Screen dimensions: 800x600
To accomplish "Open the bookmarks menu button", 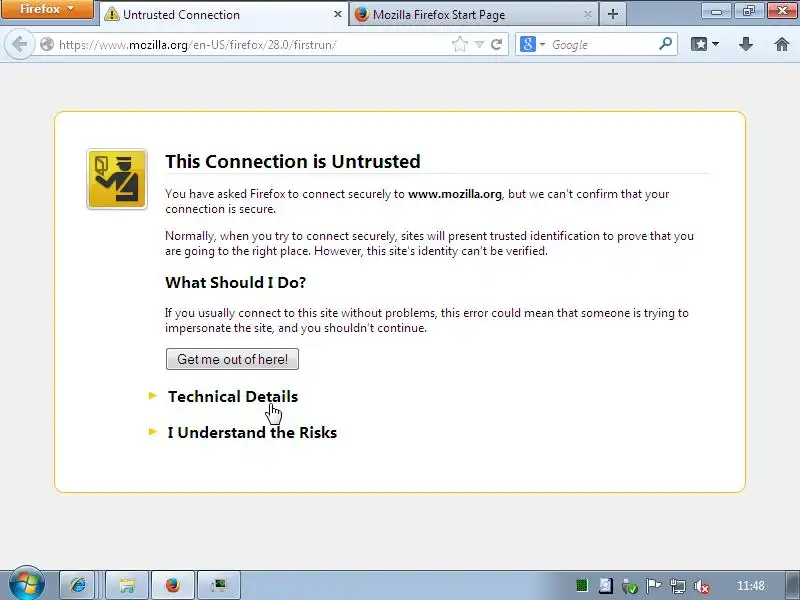I will [x=705, y=44].
